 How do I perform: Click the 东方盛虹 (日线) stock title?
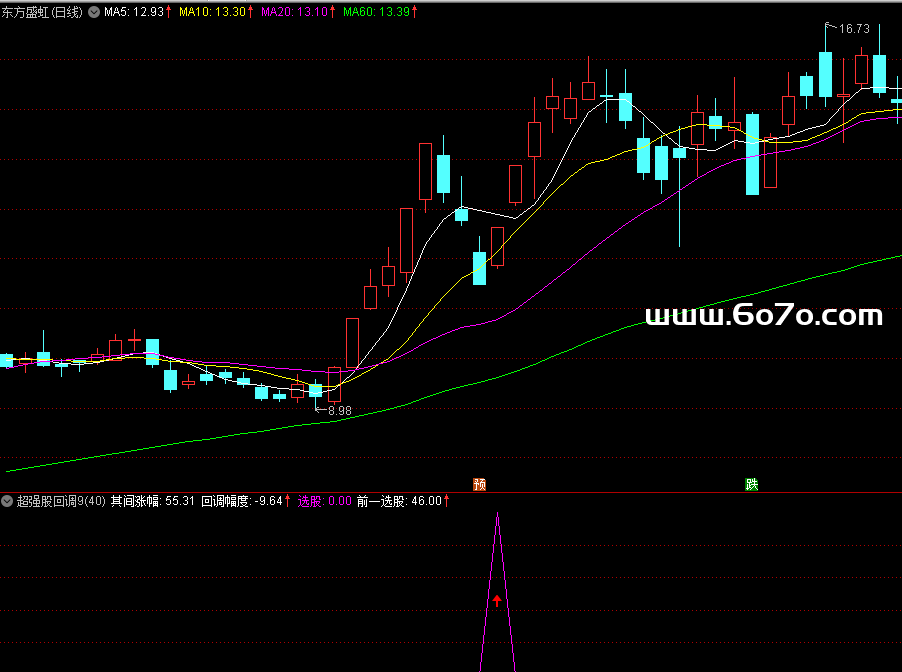42,12
